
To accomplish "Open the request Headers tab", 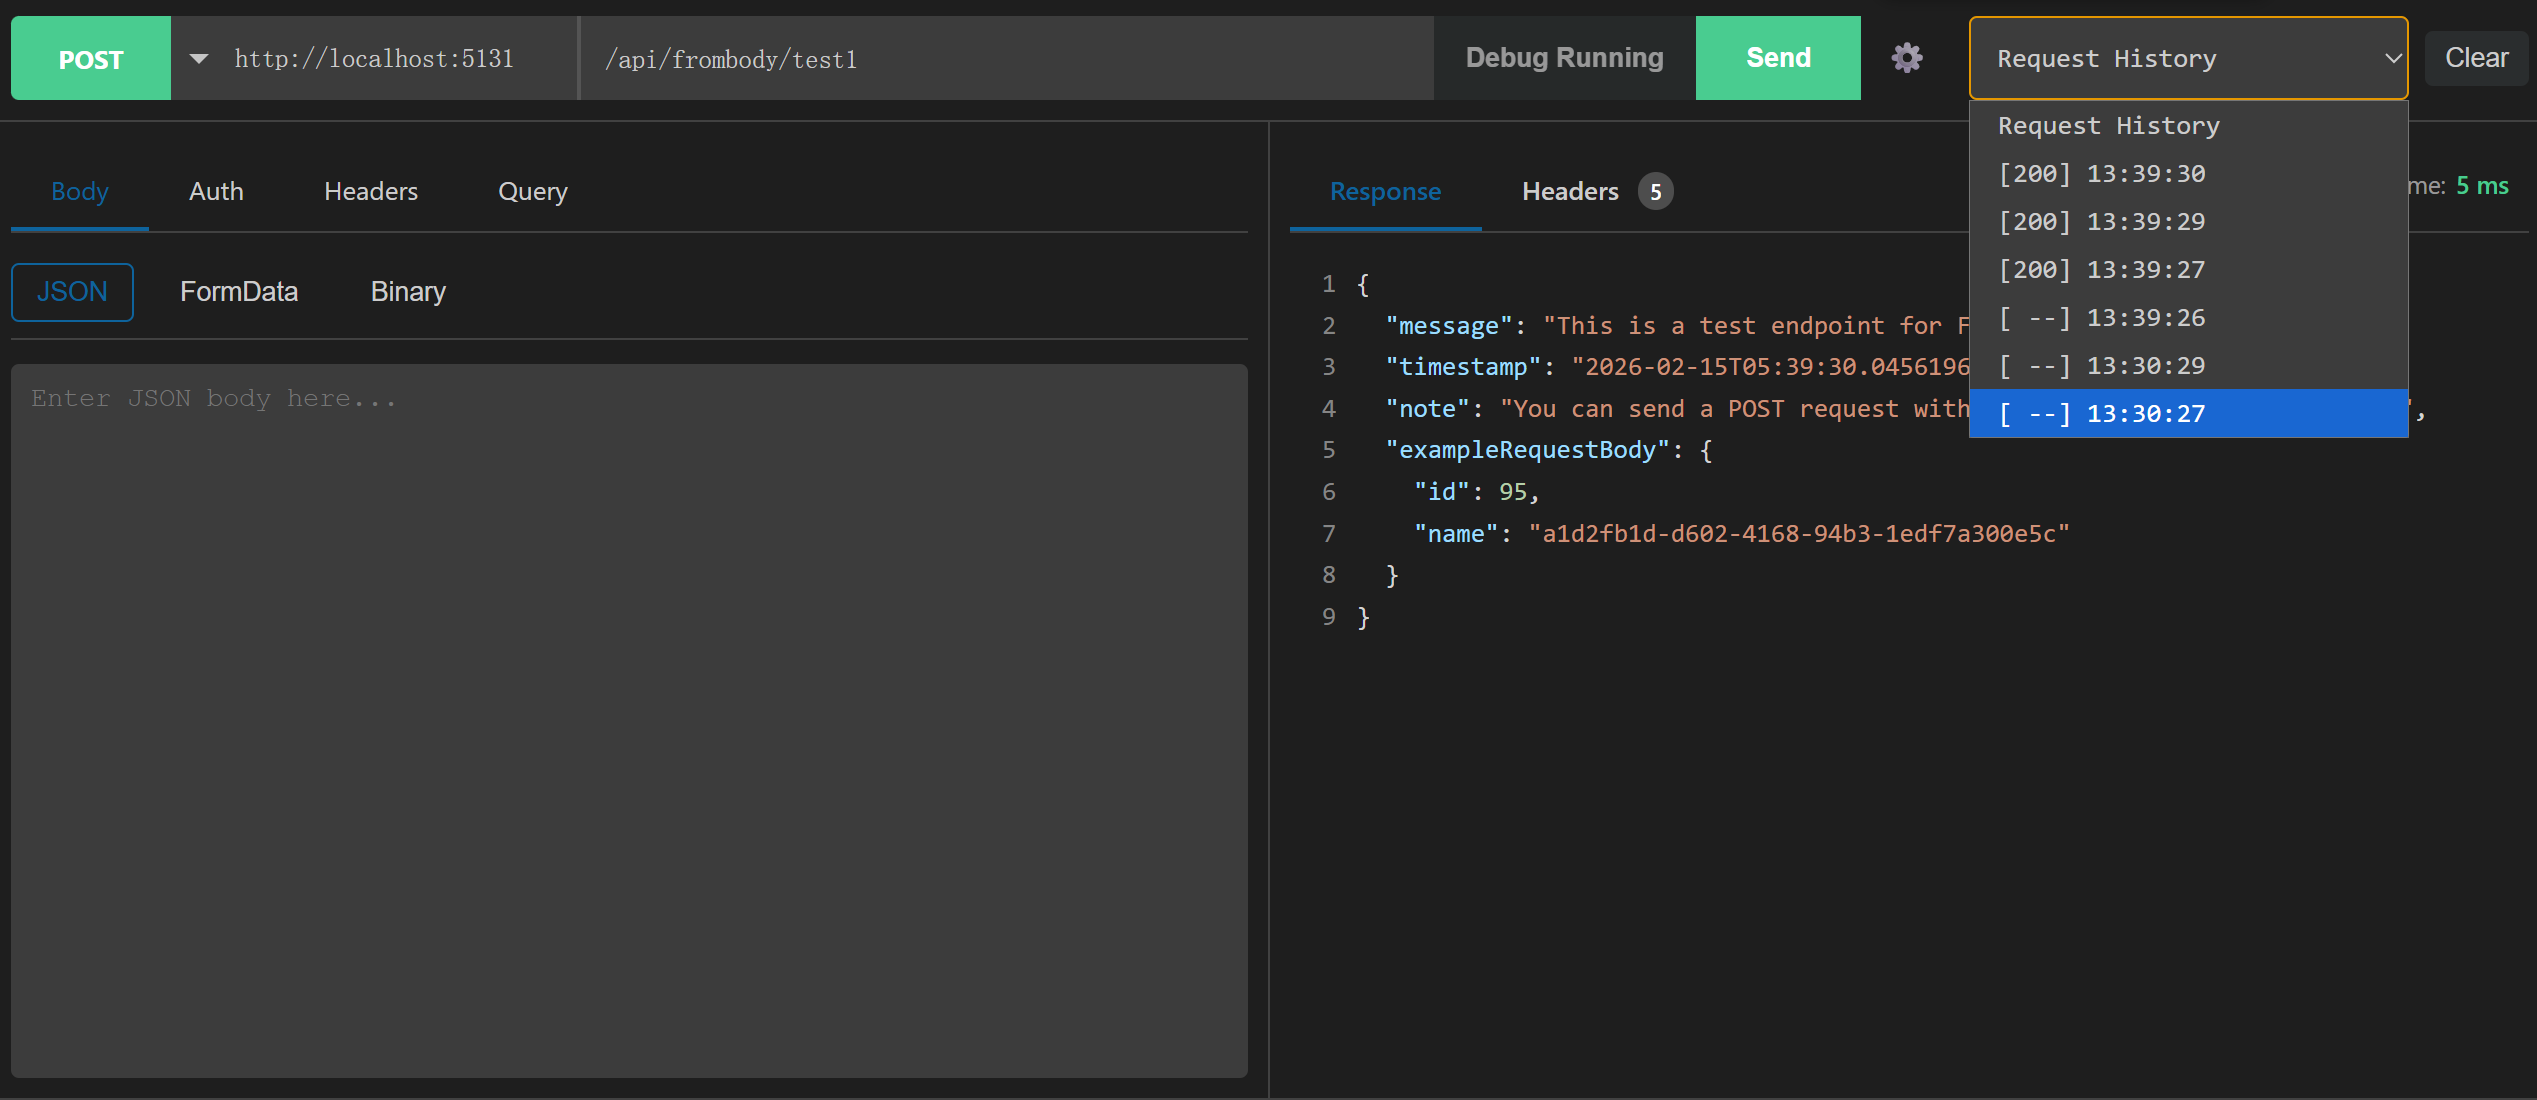I will (370, 191).
